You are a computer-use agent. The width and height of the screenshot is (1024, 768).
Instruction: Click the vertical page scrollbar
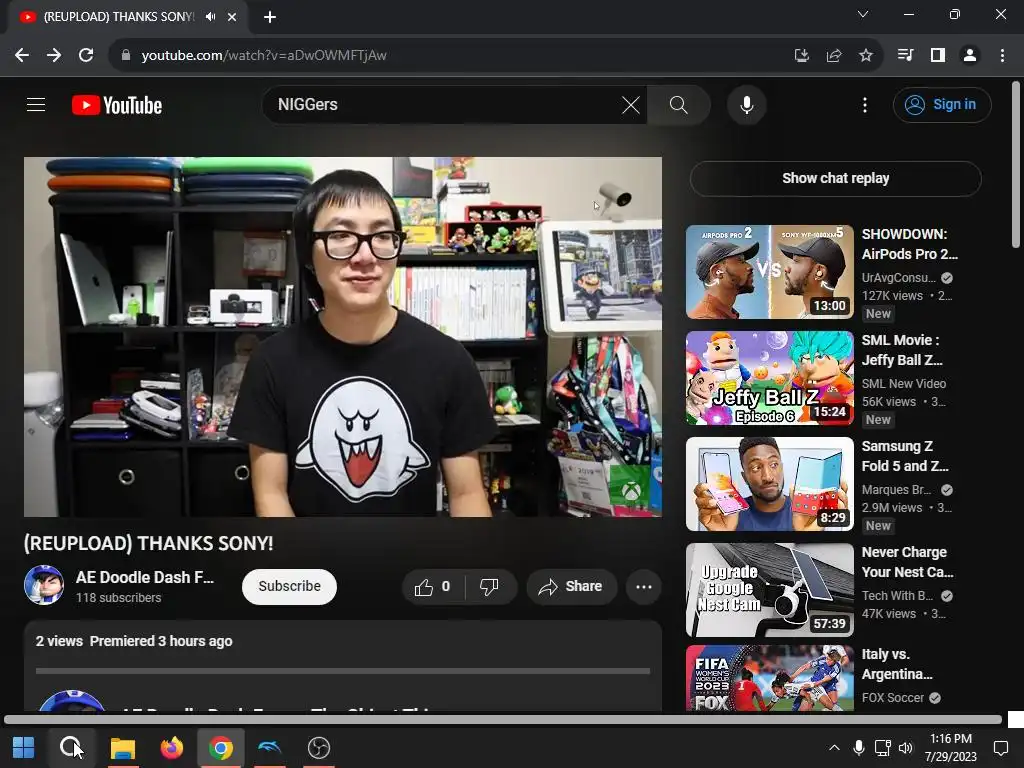pyautogui.click(x=1016, y=165)
